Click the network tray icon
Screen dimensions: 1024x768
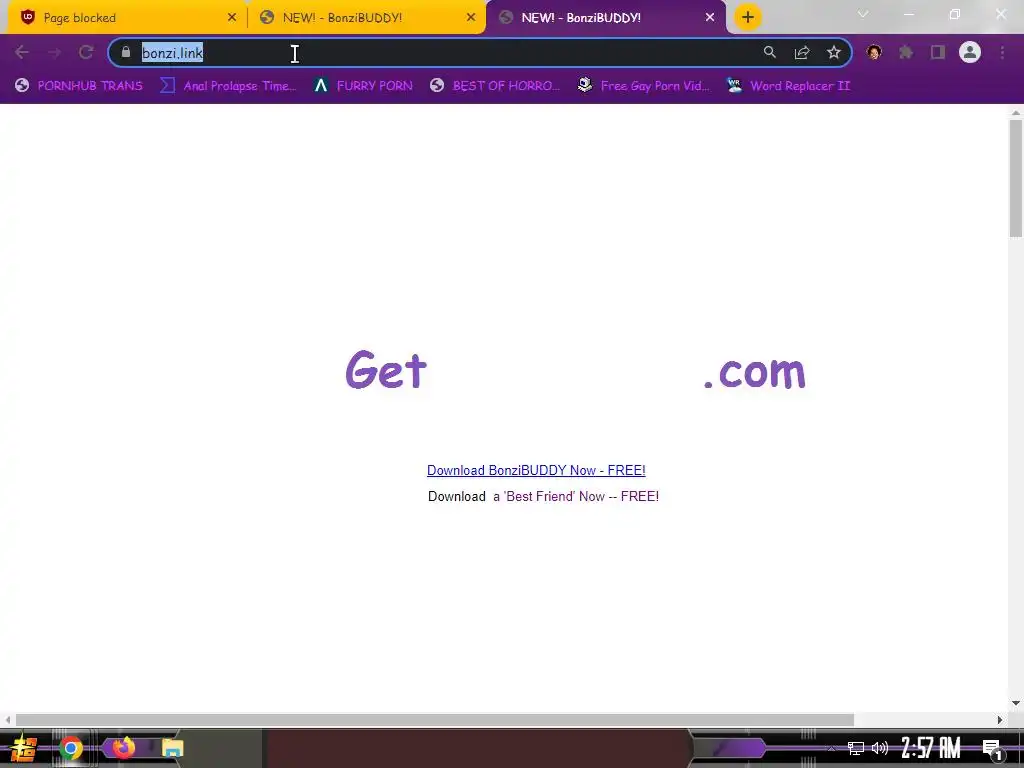coord(856,748)
